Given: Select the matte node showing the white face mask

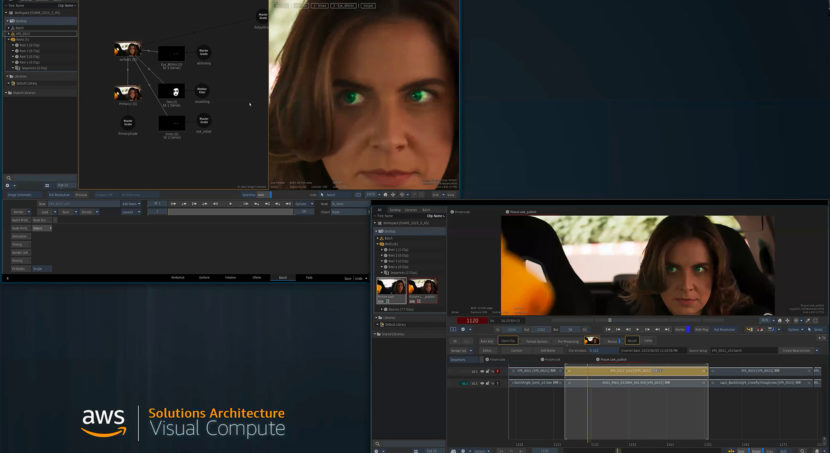Looking at the screenshot, I should [171, 91].
